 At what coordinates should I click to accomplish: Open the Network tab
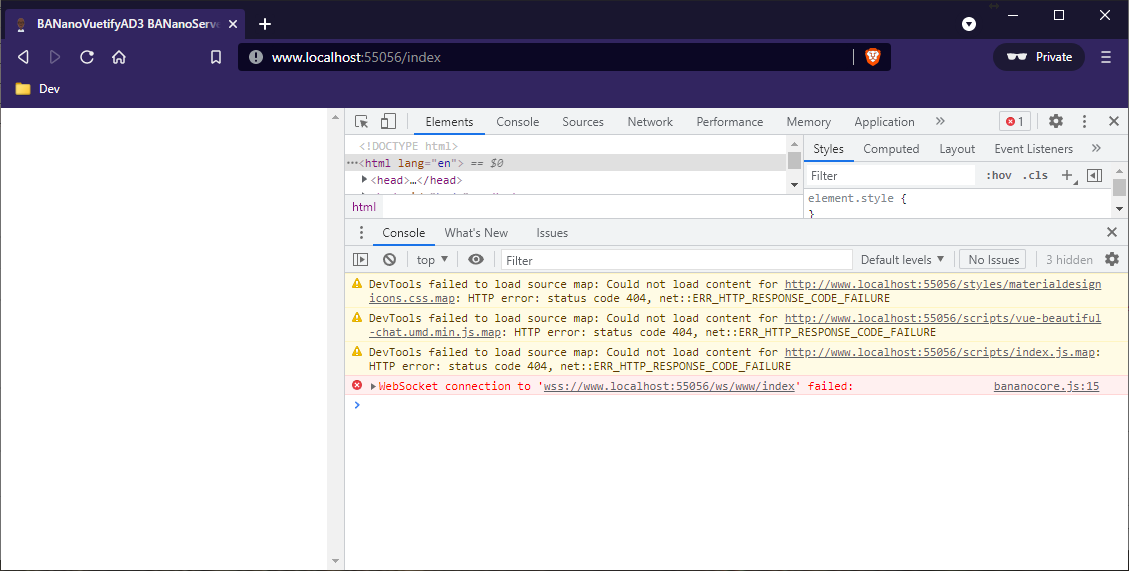coord(650,122)
